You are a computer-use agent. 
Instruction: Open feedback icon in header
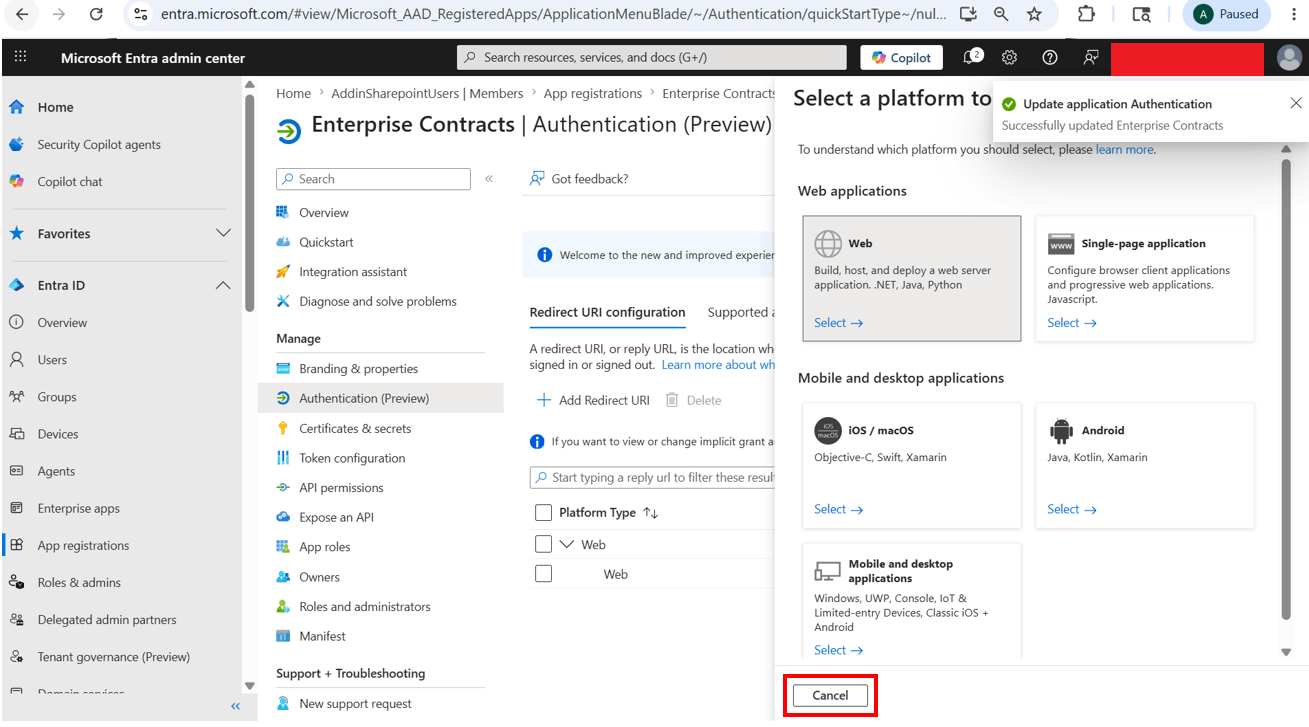tap(1090, 57)
